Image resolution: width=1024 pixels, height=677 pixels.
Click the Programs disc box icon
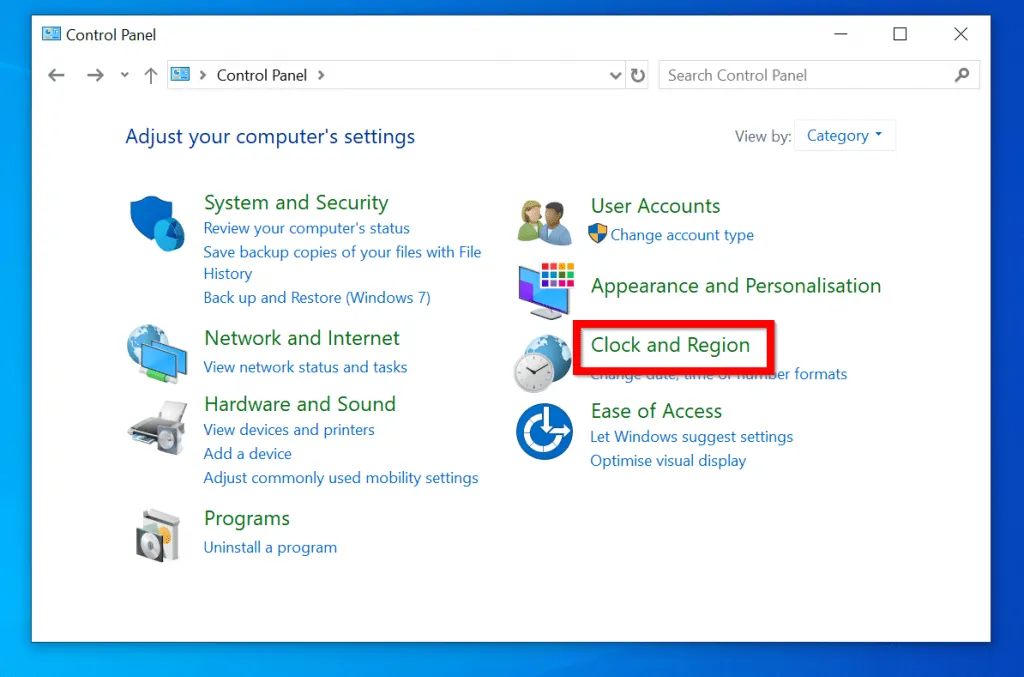tap(157, 535)
